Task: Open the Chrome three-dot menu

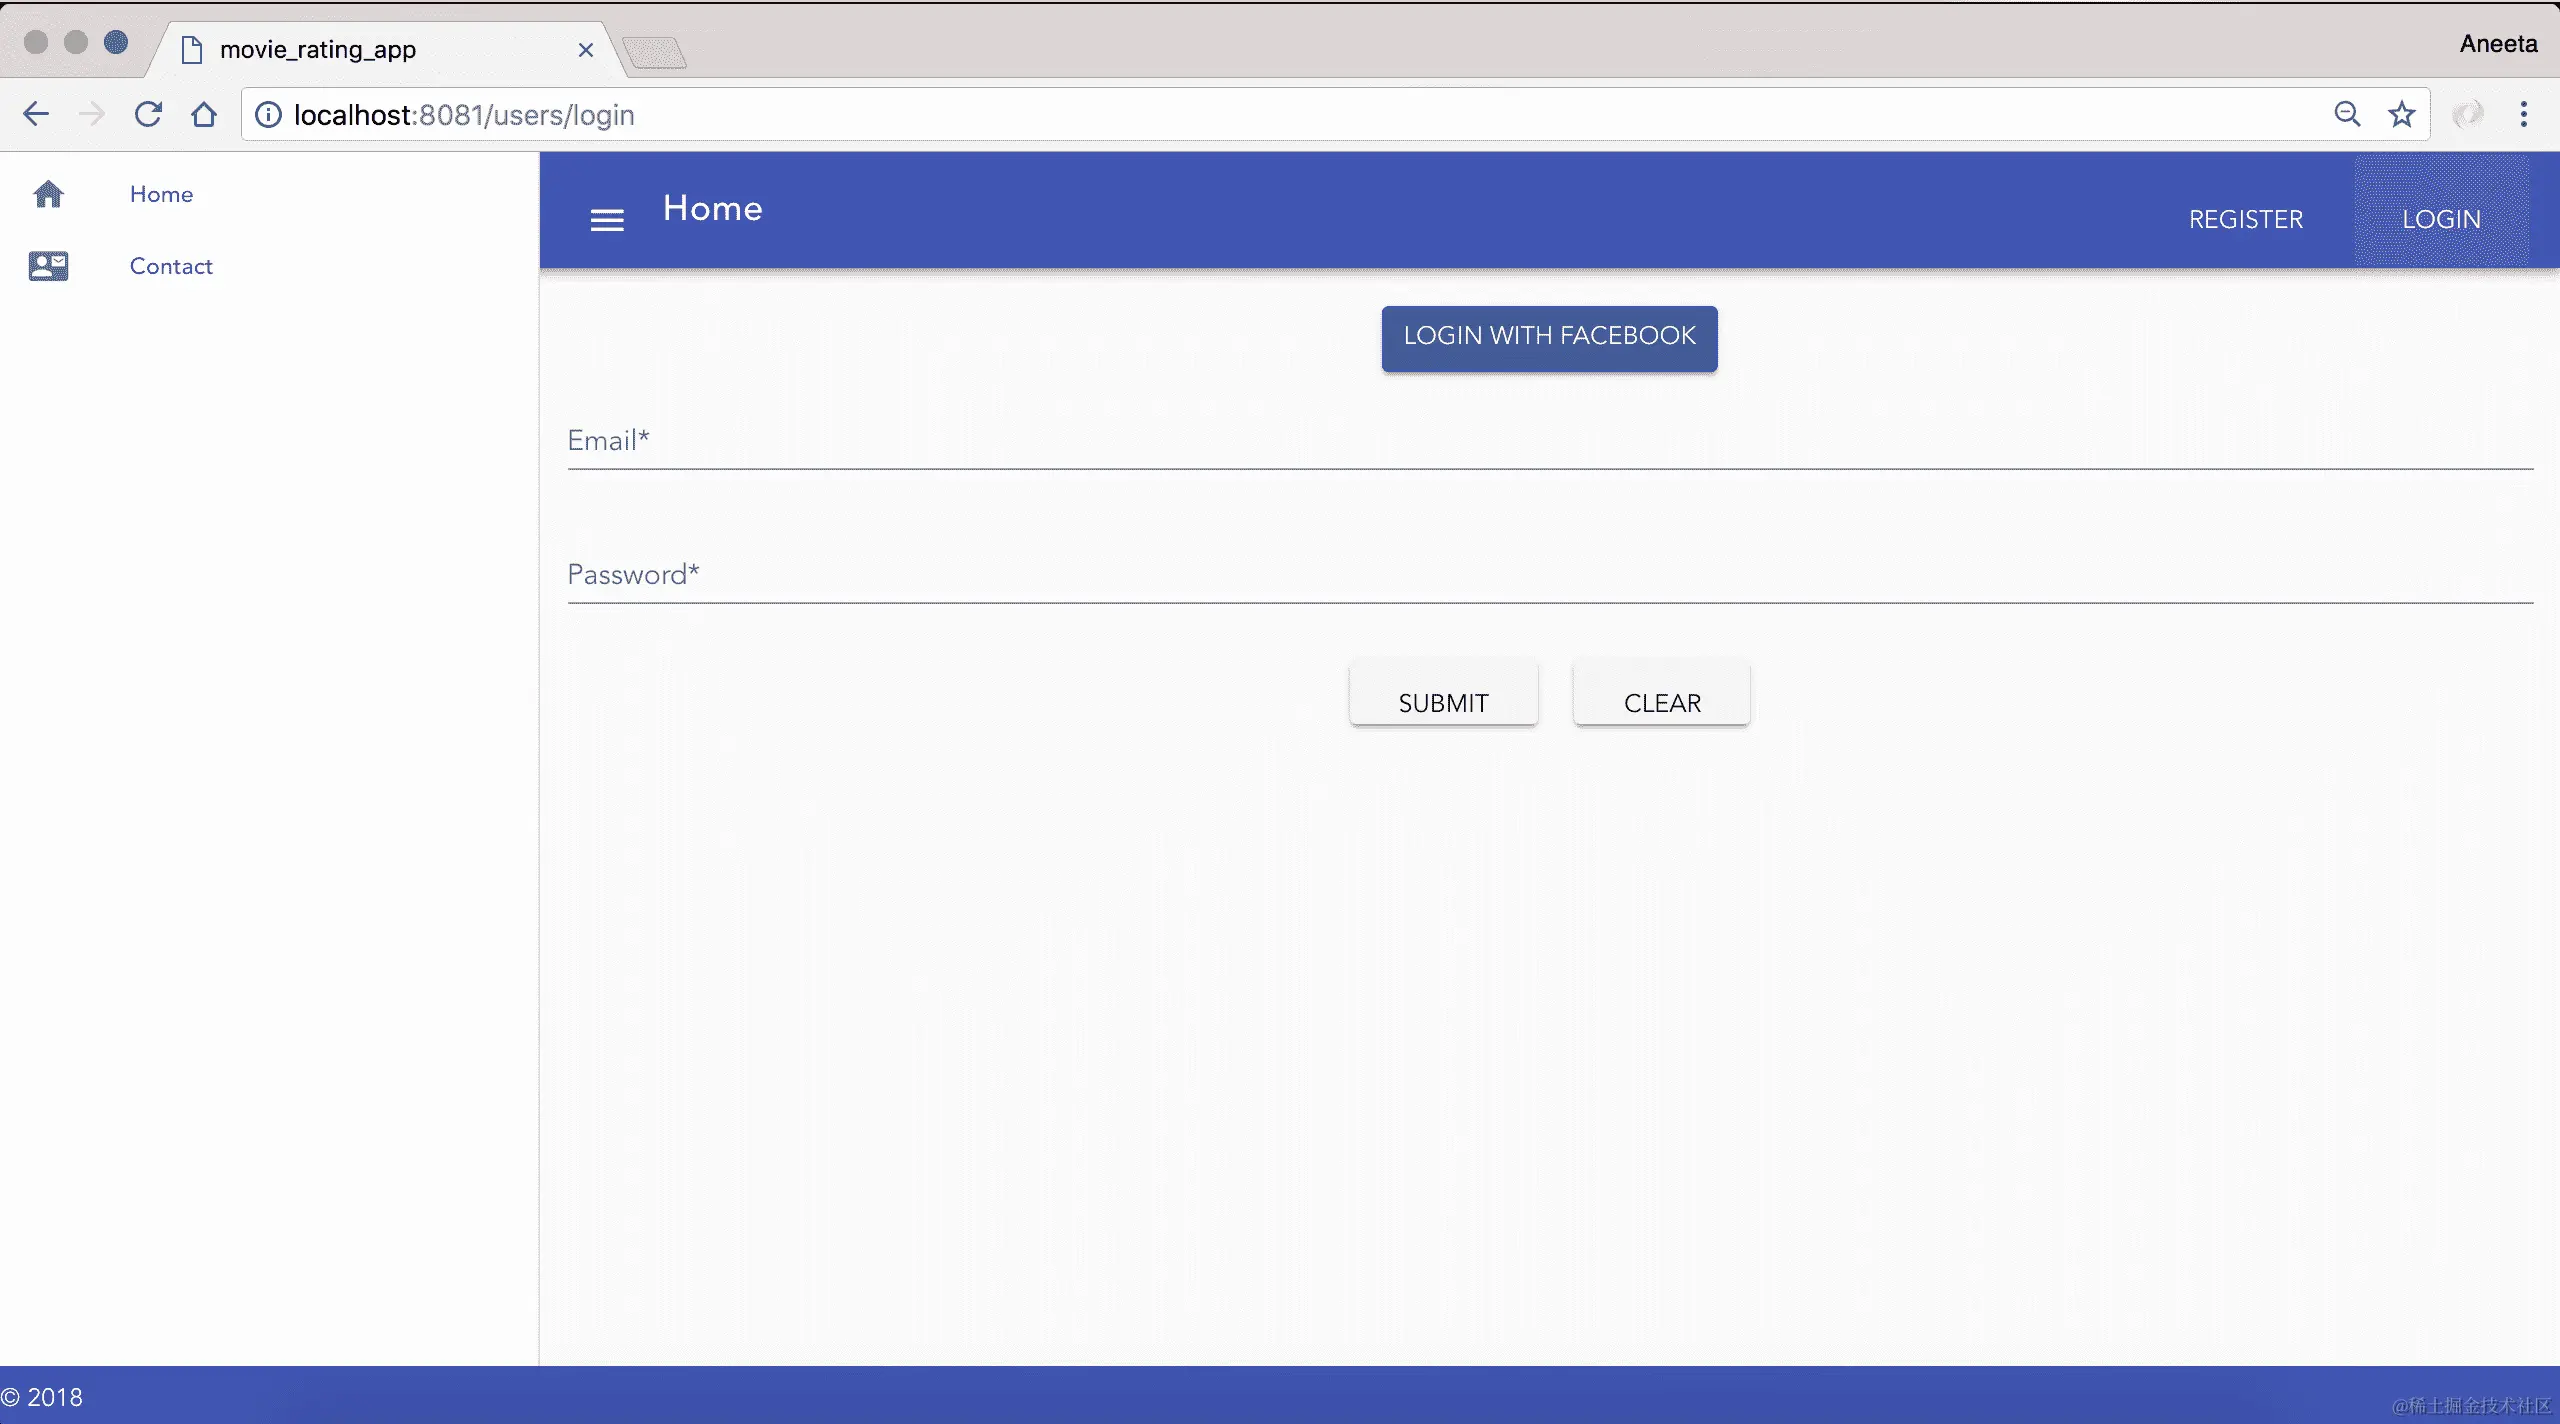Action: [2524, 114]
